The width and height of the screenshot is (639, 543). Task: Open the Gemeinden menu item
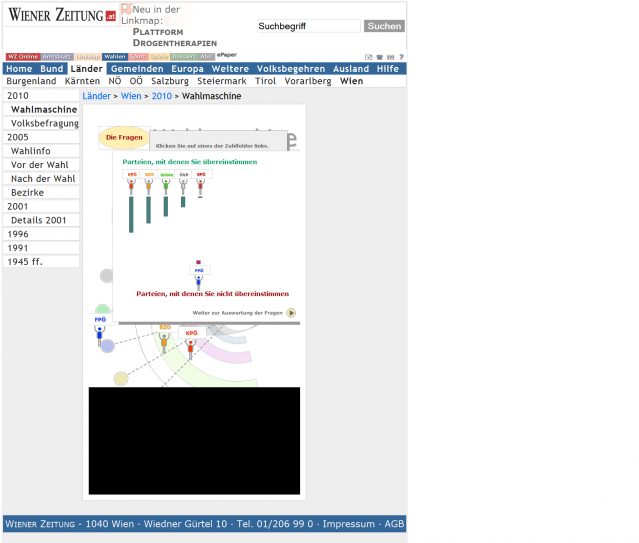point(137,69)
